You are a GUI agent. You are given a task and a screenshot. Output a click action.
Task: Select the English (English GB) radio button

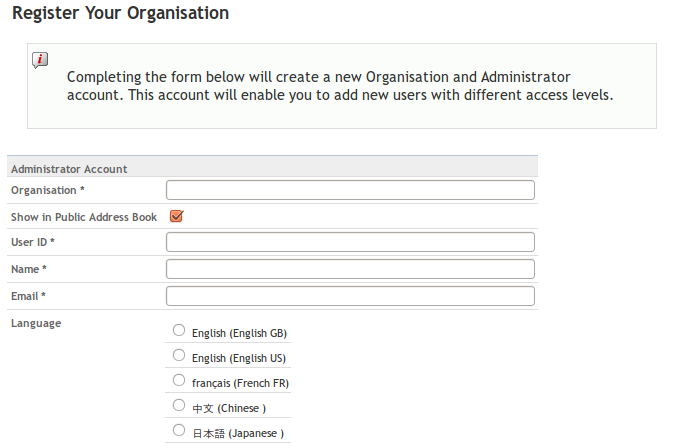point(179,330)
